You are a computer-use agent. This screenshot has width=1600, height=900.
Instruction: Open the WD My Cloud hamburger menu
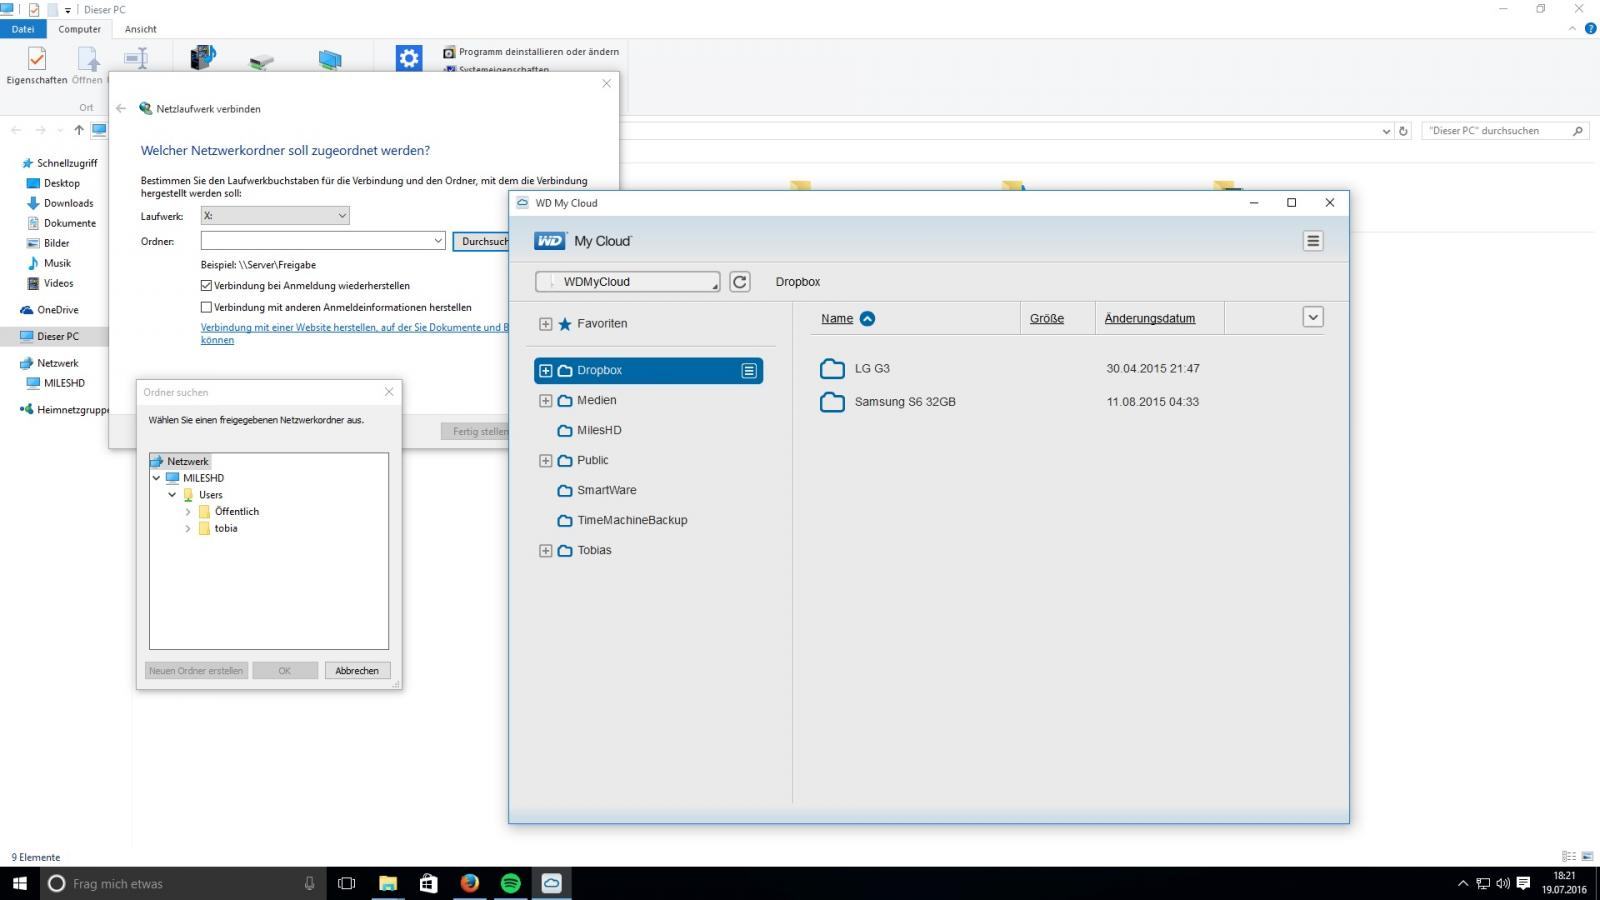click(x=1313, y=241)
